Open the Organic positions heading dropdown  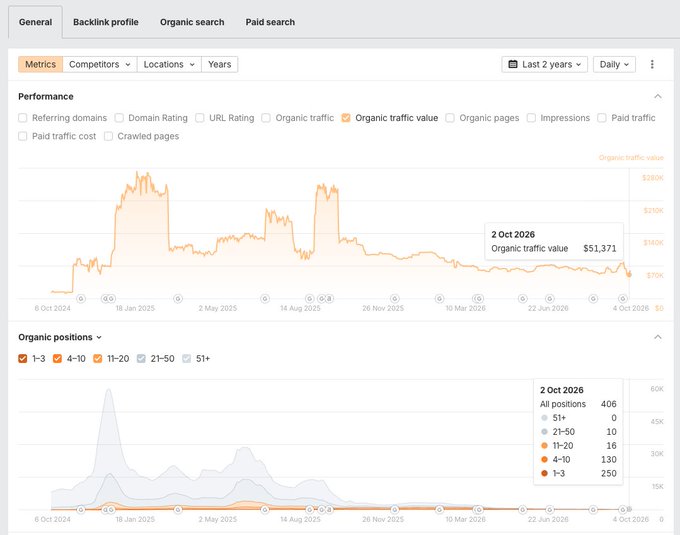(x=60, y=337)
